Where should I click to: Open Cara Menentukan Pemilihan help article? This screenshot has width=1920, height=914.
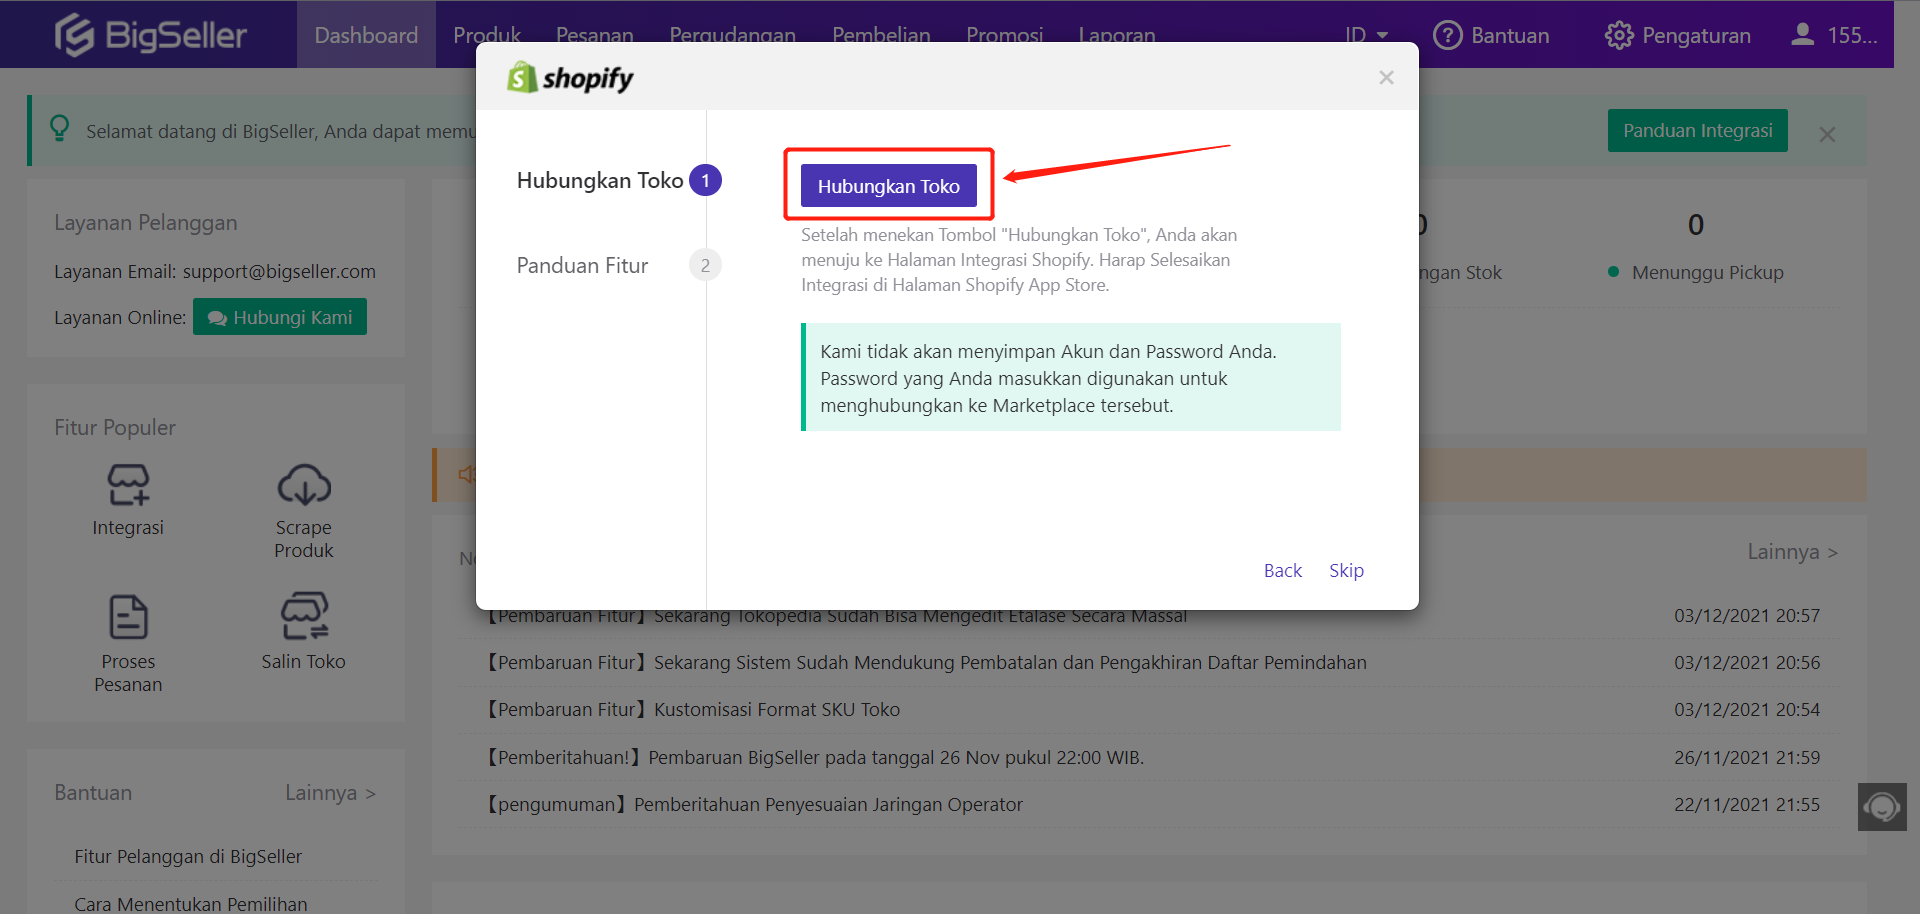tap(190, 904)
